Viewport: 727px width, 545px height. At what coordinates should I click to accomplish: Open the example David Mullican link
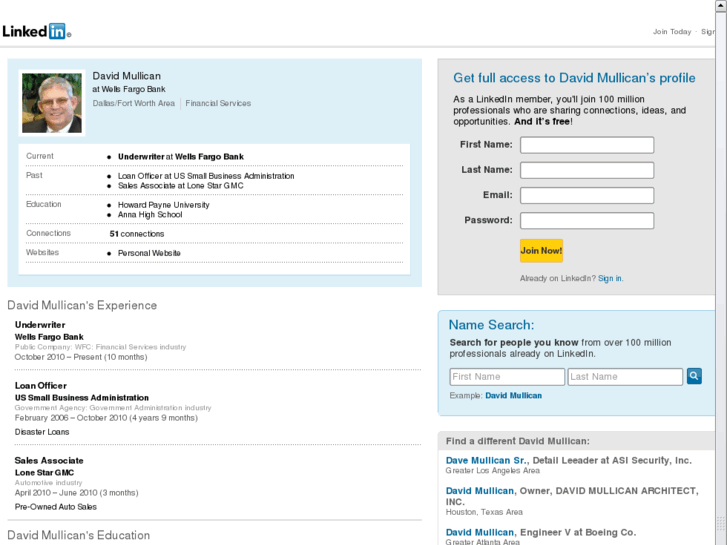[513, 396]
